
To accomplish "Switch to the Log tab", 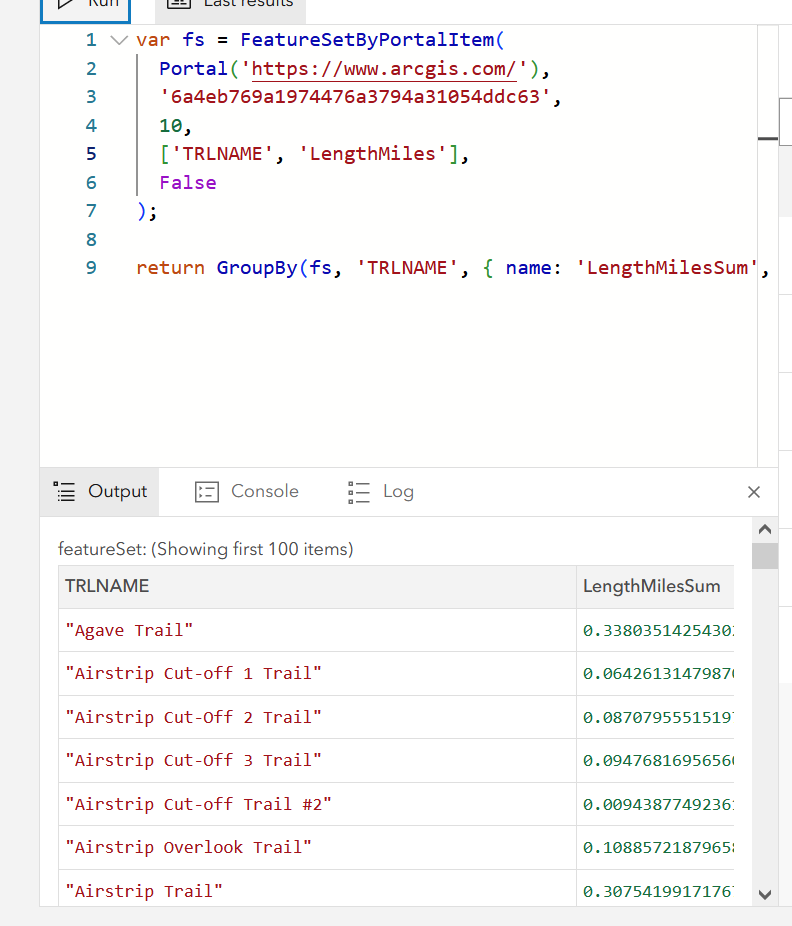I will 397,491.
